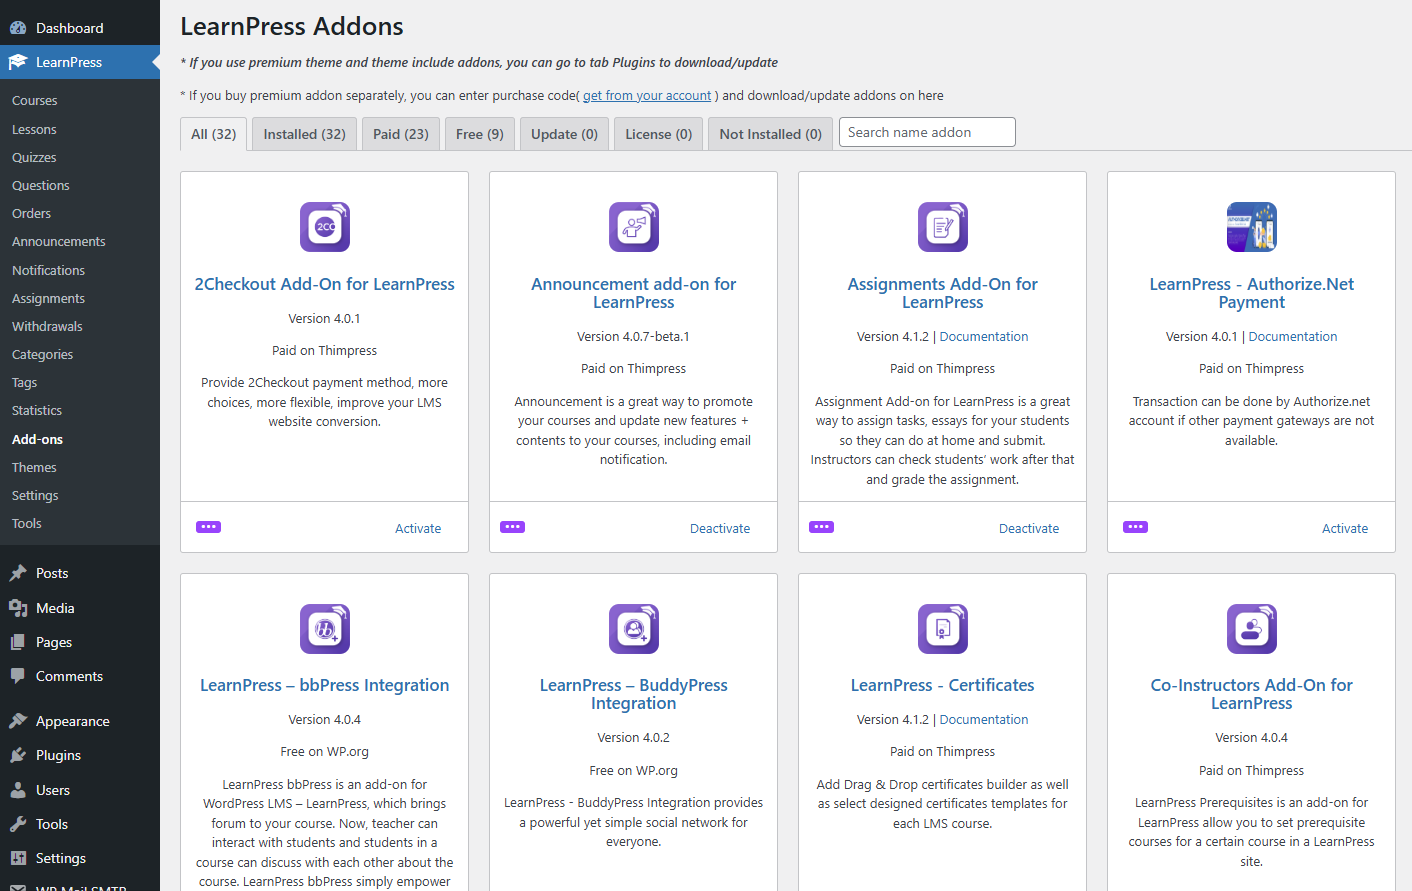Viewport: 1412px width, 891px height.
Task: Open purple more-options button on Assignments card
Action: (x=821, y=527)
